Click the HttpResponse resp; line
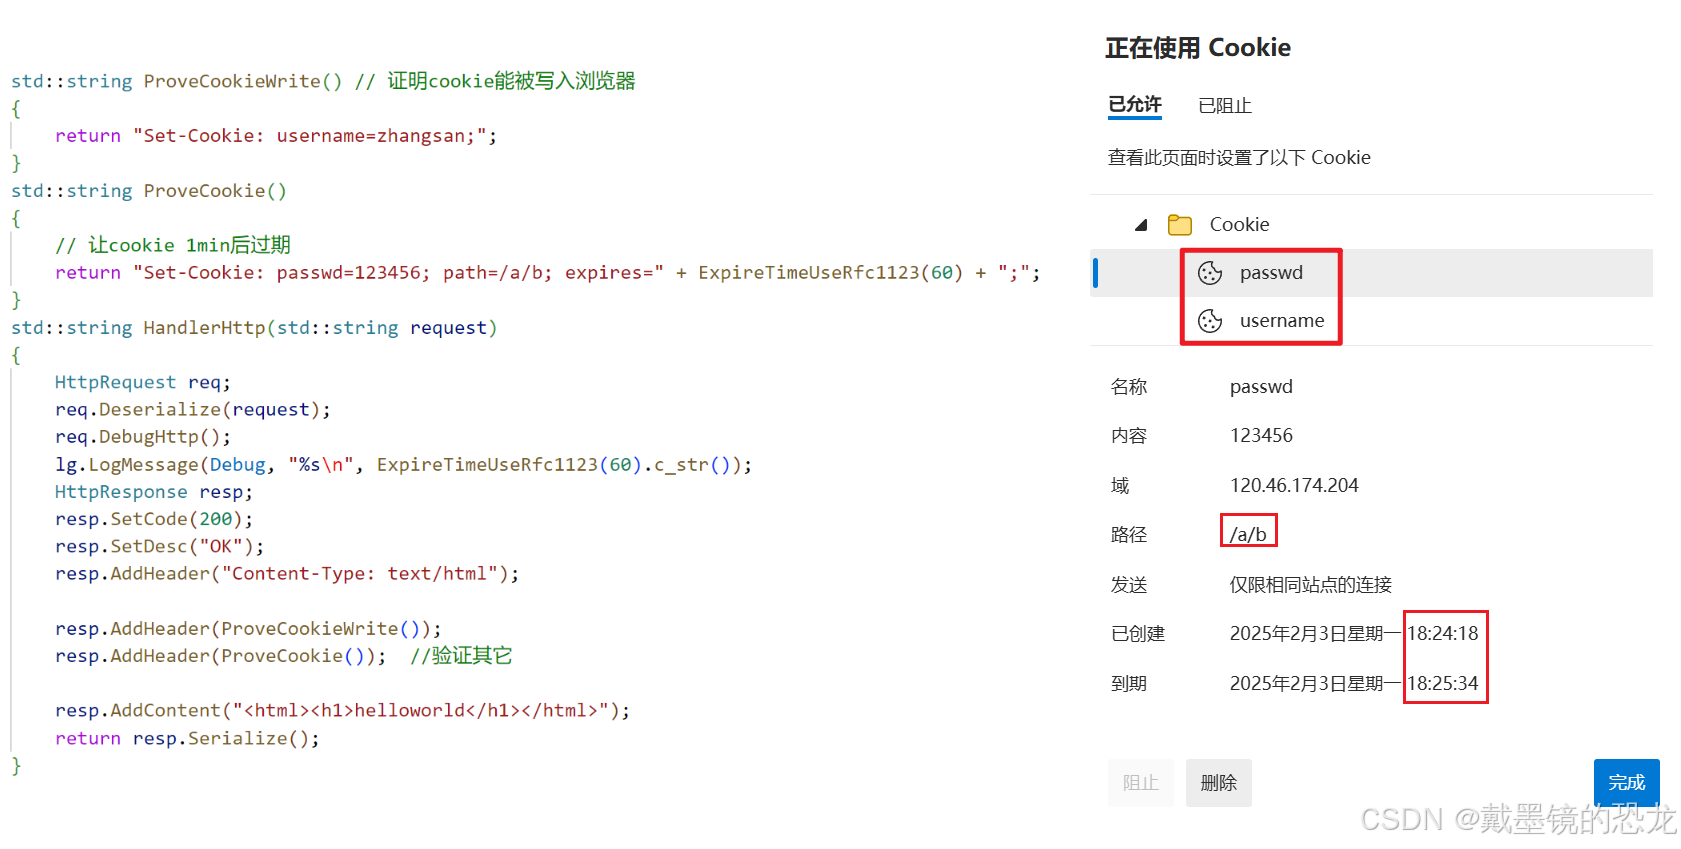 [154, 492]
